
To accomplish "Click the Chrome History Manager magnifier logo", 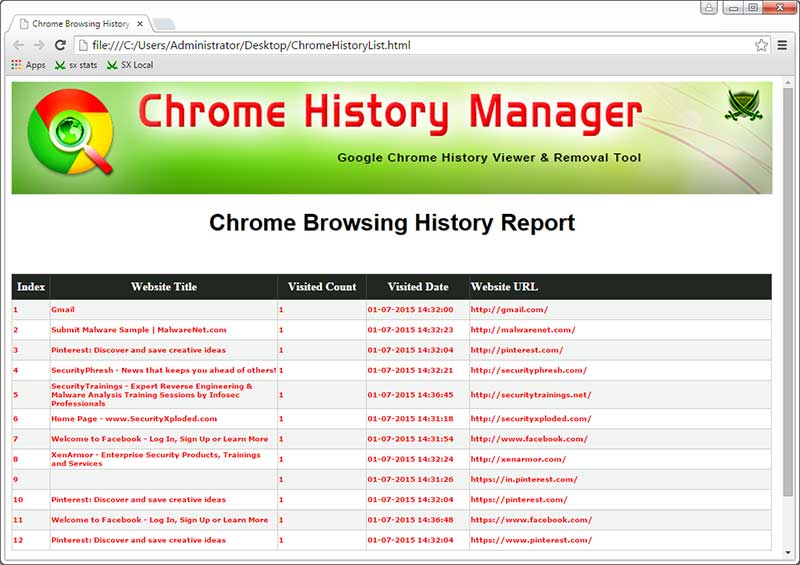I will 70,138.
